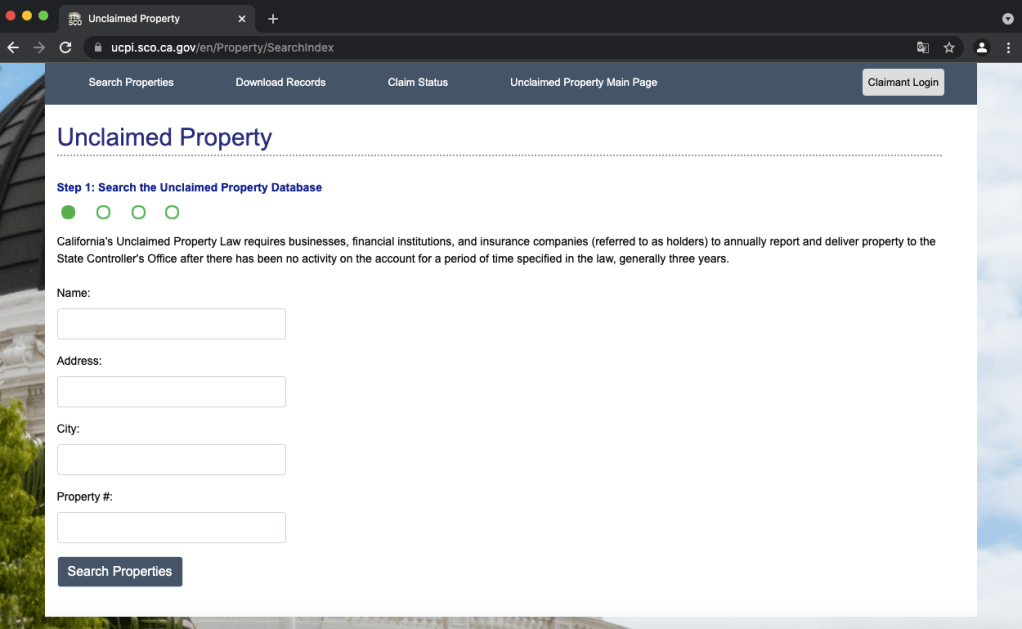The width and height of the screenshot is (1022, 629).
Task: Expand the tab search dropdown arrow
Action: (1007, 19)
